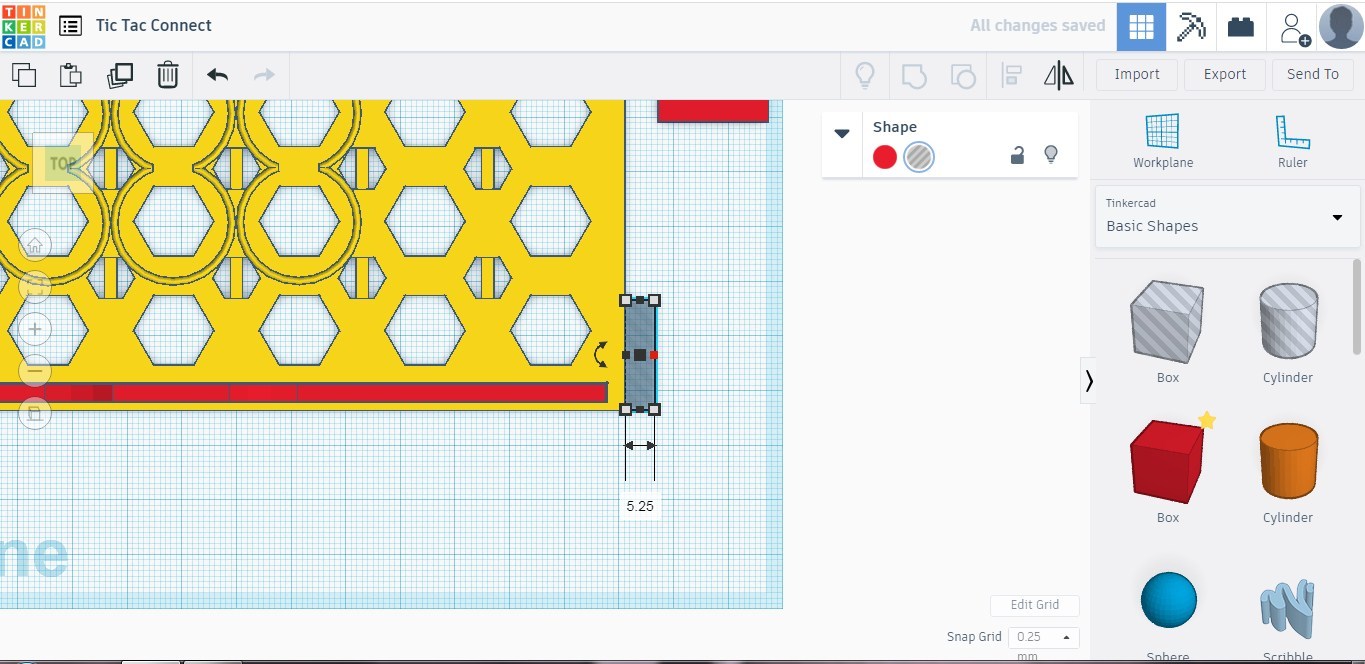Screen dimensions: 1365x664
Task: Pick the red color swatch in Shape panel
Action: pyautogui.click(x=884, y=157)
